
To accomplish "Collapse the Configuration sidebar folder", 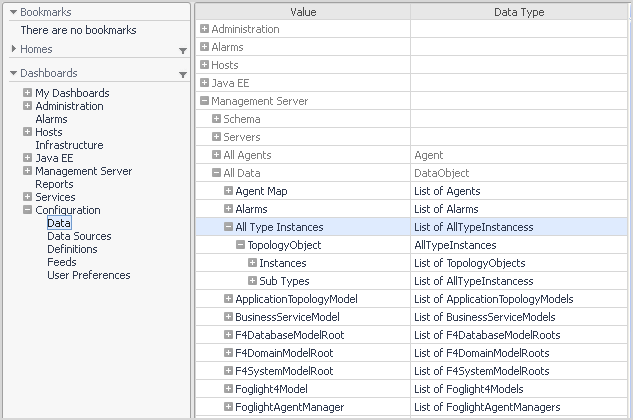I will pos(27,210).
